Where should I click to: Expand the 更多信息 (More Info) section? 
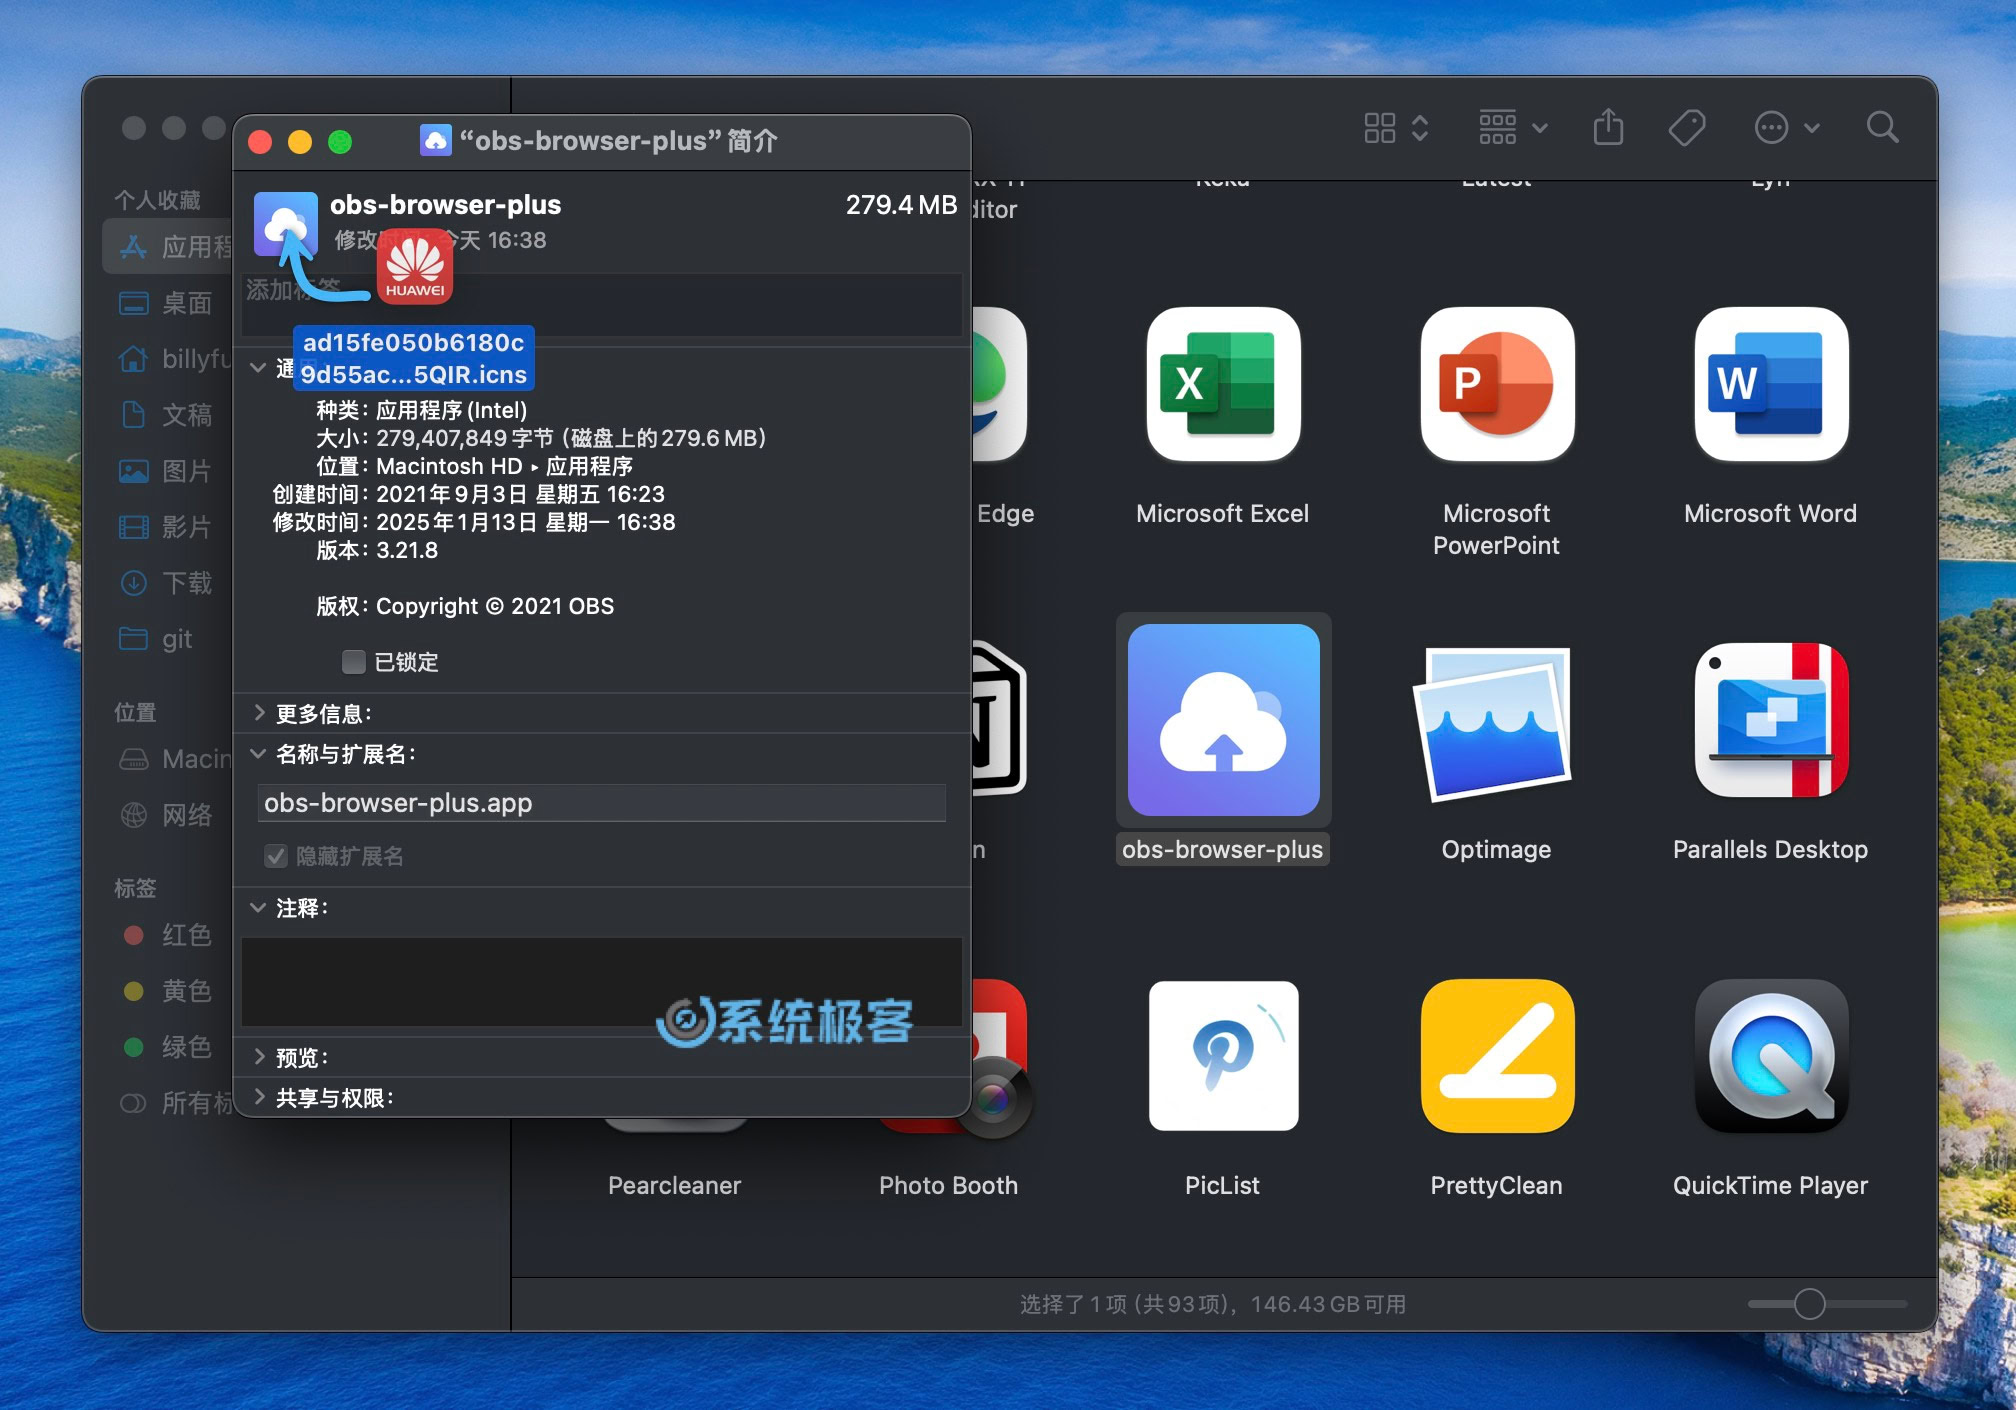click(259, 713)
